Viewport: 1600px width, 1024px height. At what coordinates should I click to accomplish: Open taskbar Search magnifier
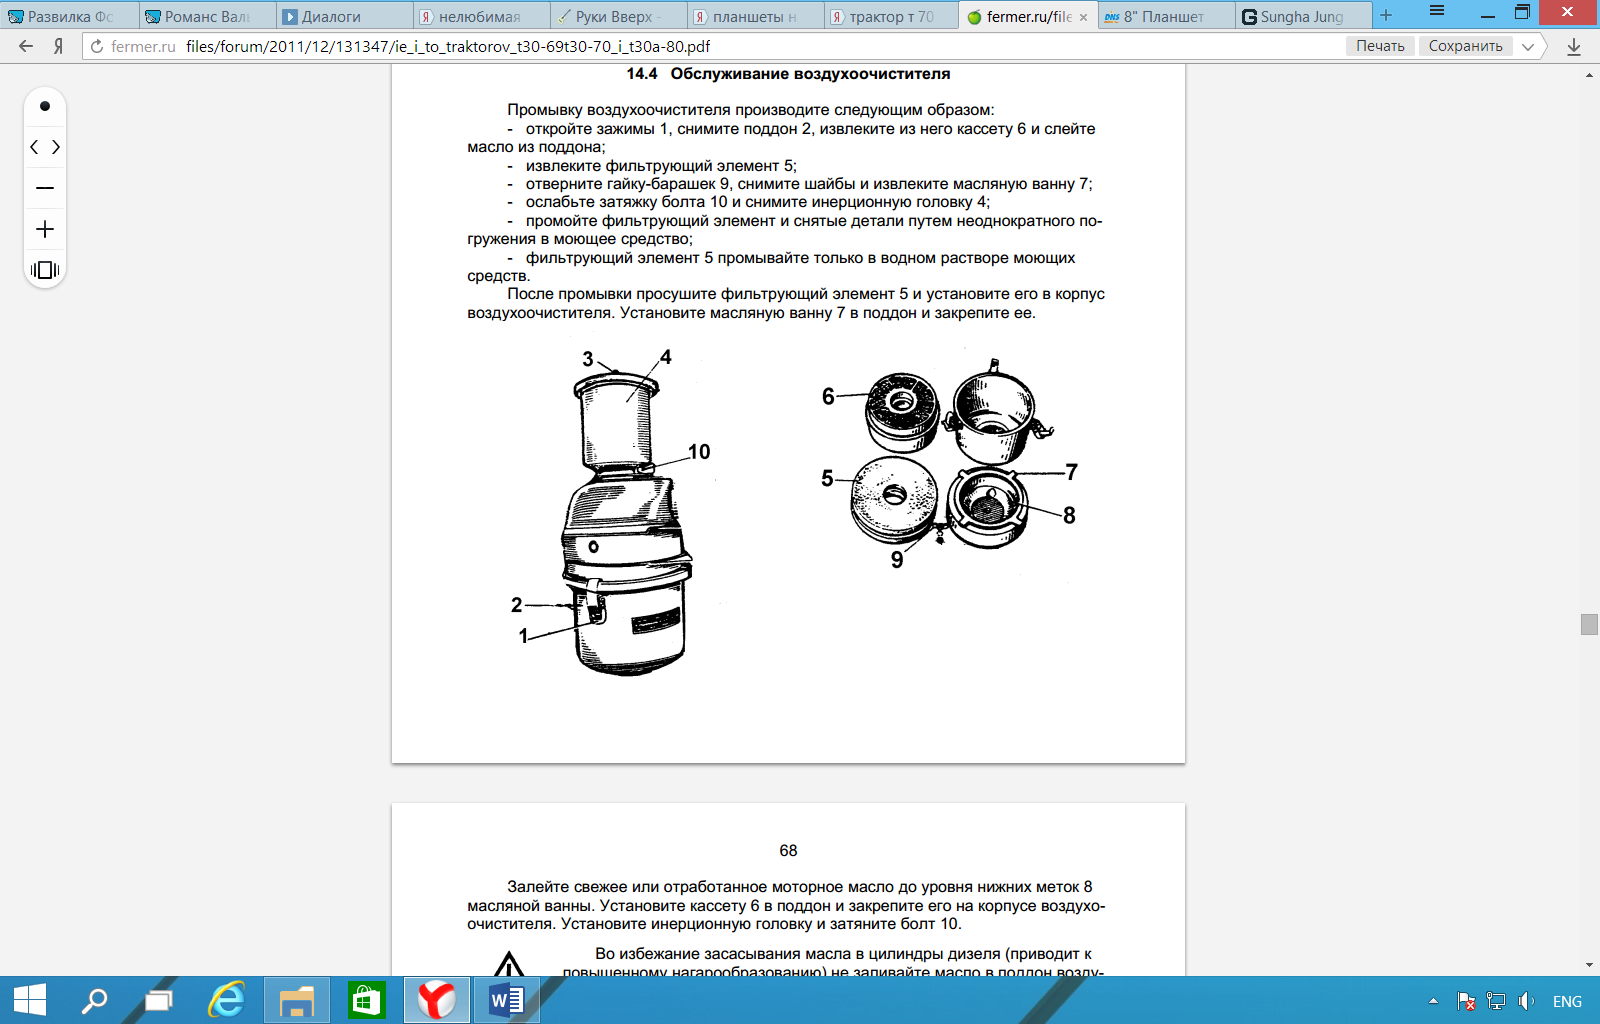[x=95, y=1000]
